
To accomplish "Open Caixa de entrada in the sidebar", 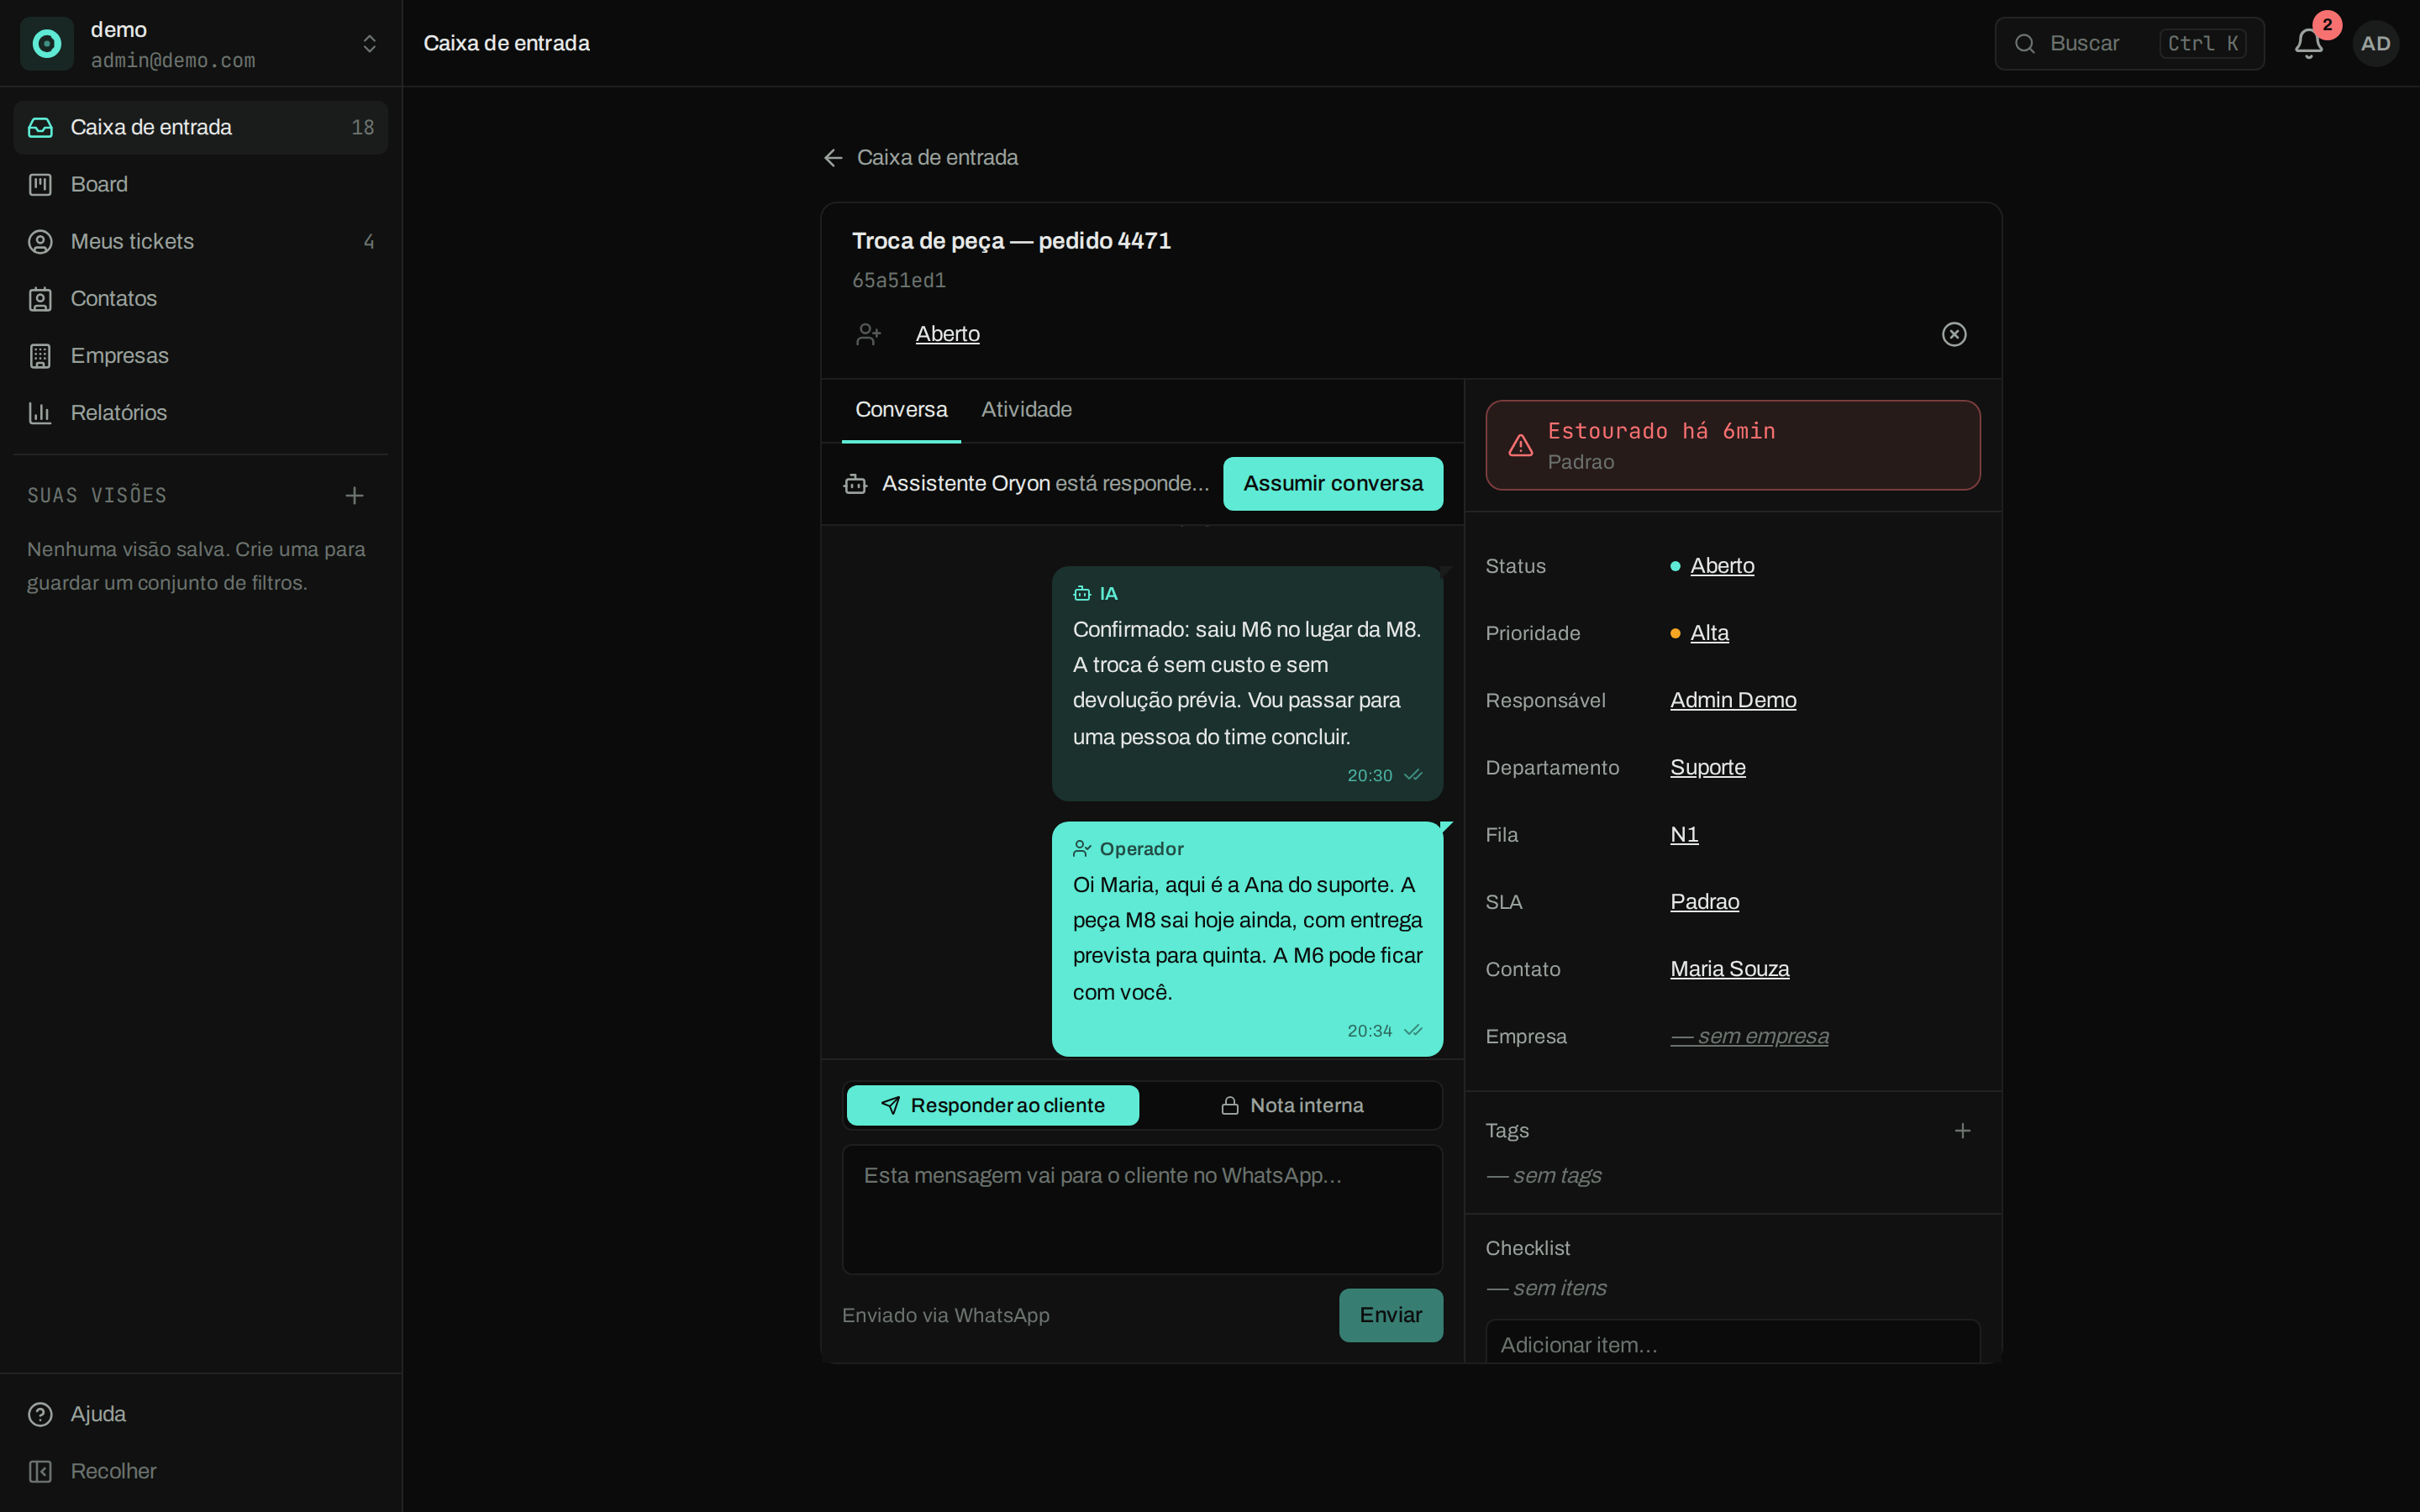I will [201, 127].
